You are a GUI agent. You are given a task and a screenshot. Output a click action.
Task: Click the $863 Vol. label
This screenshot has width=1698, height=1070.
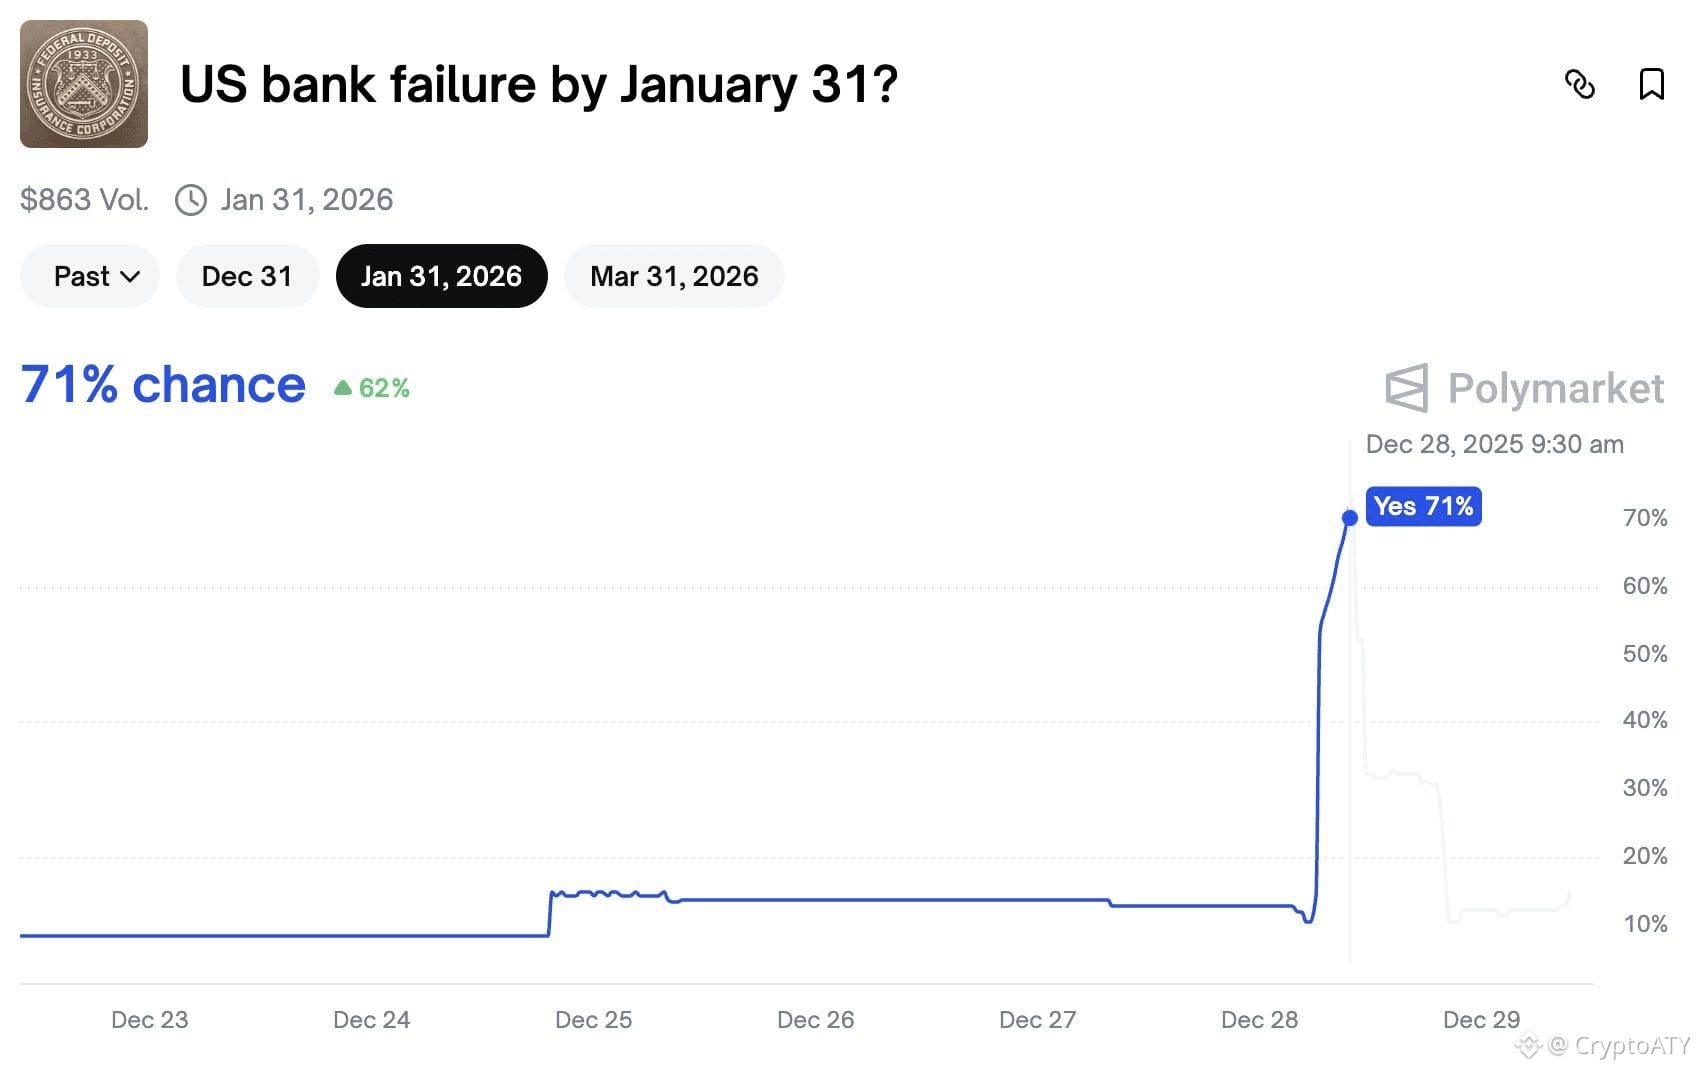(x=84, y=199)
